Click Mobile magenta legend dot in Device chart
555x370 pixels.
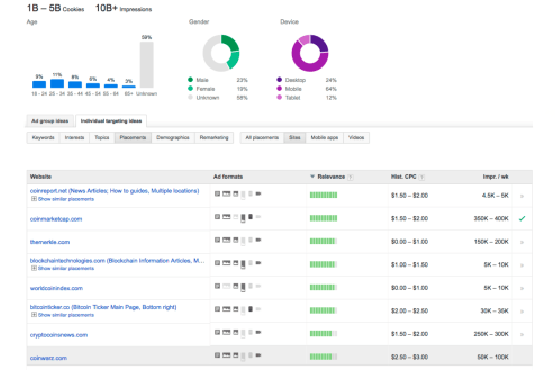(279, 89)
